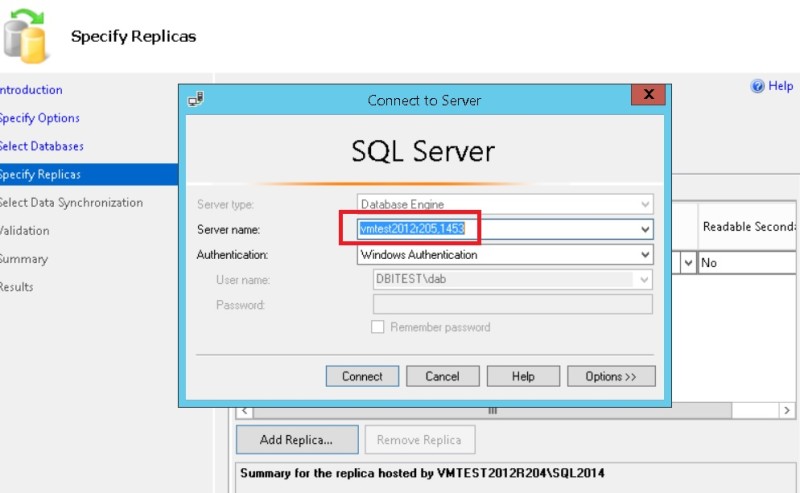Click the Add Replica... button

(x=297, y=439)
